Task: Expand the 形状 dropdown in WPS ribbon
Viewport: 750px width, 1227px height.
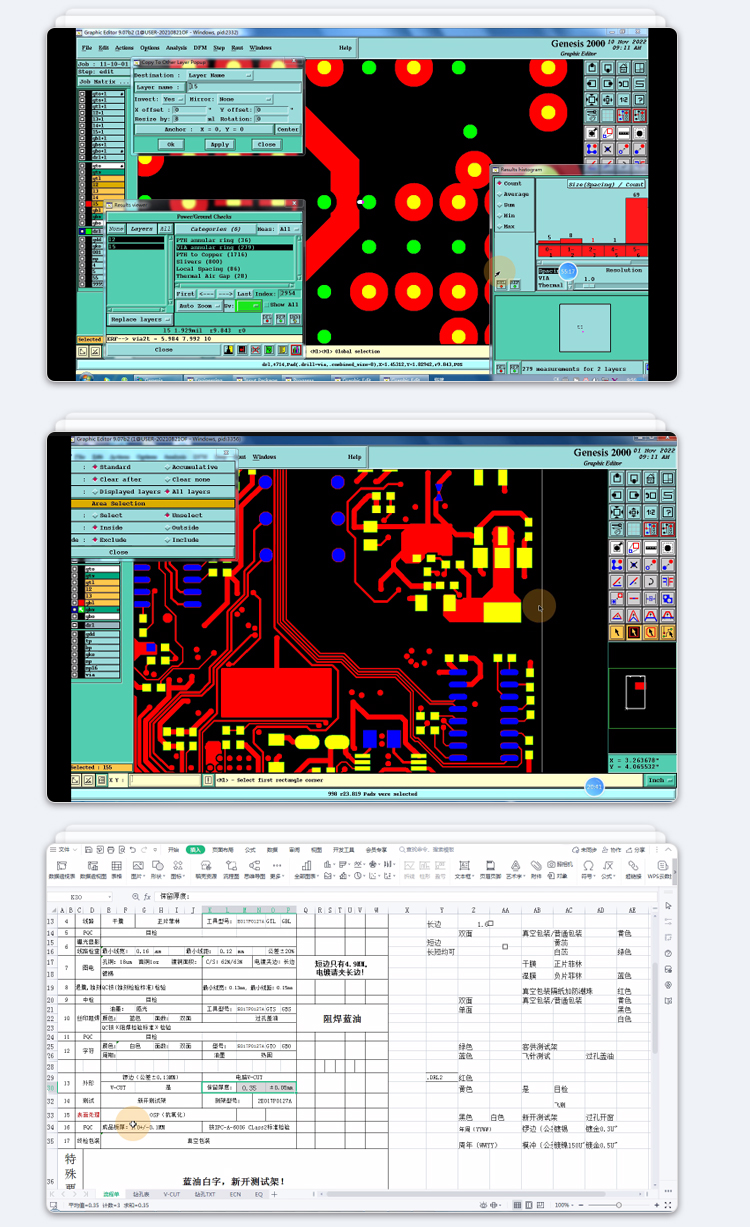Action: coord(160,870)
